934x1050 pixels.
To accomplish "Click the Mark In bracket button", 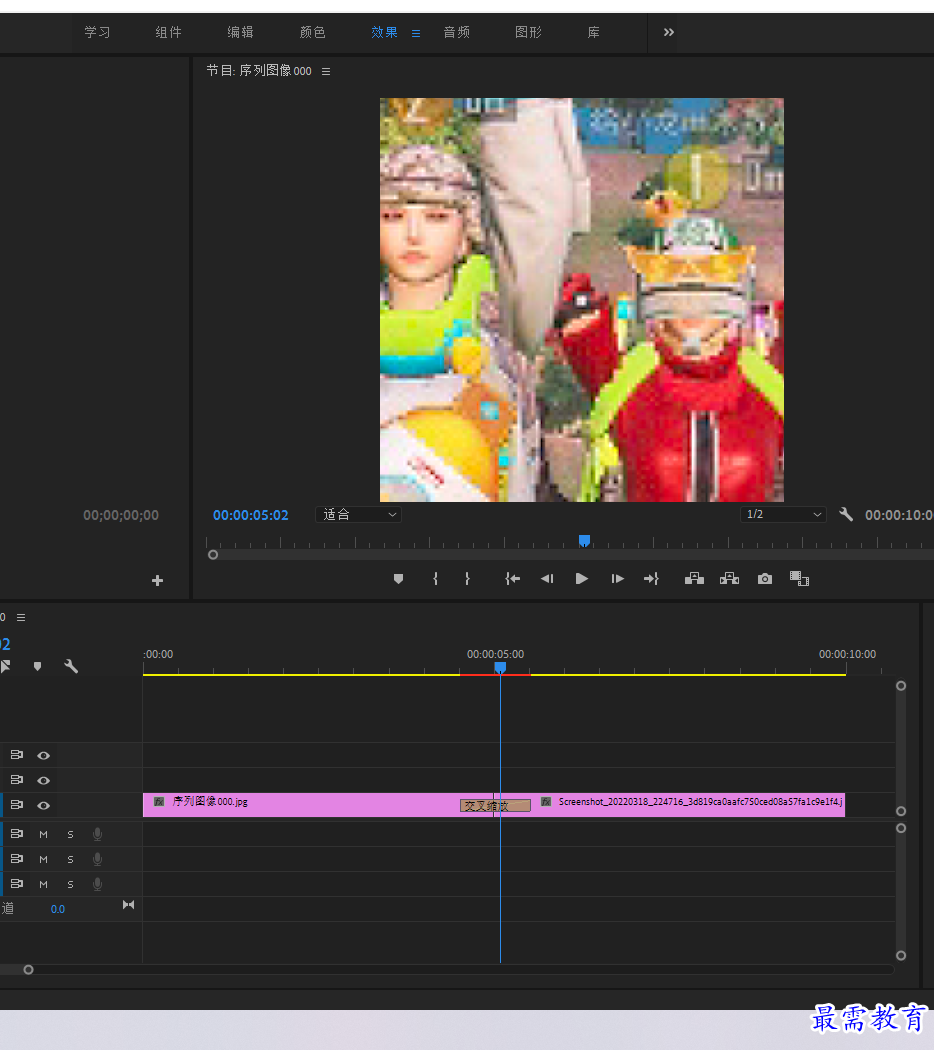I will click(x=435, y=579).
